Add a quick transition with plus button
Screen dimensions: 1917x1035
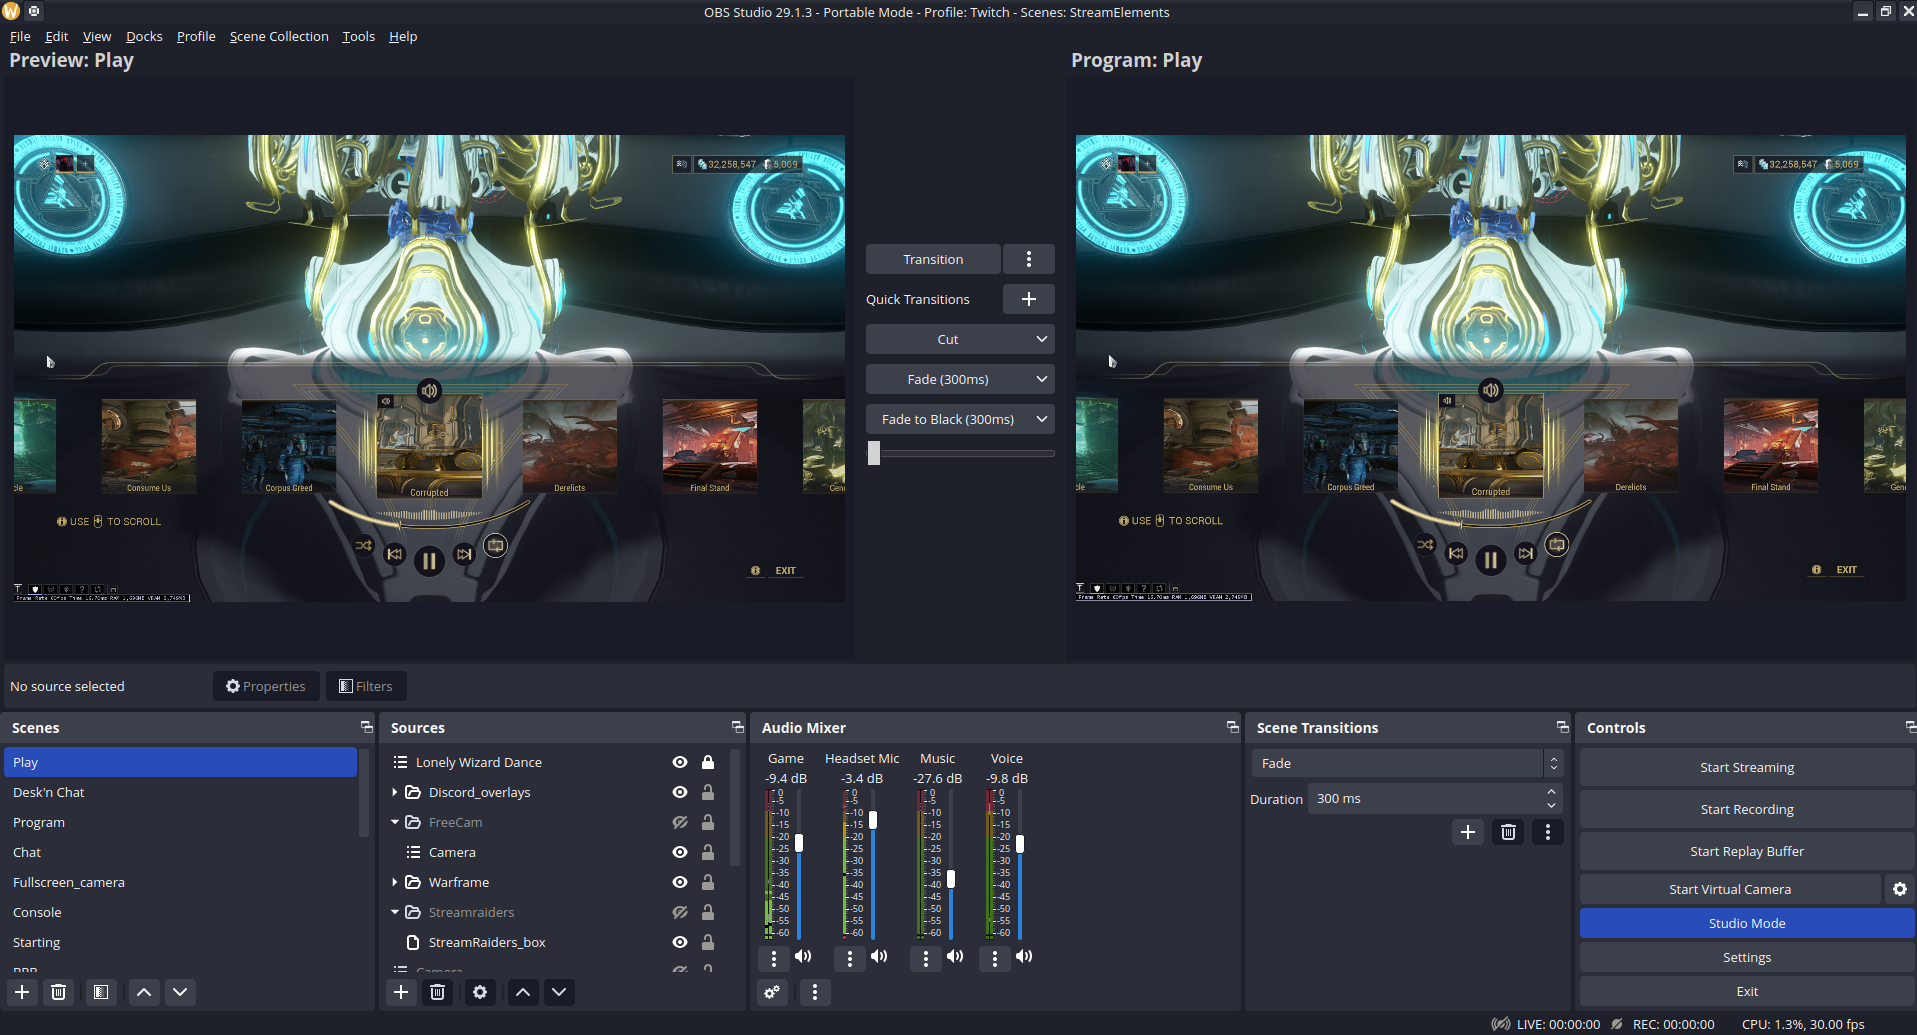1028,299
